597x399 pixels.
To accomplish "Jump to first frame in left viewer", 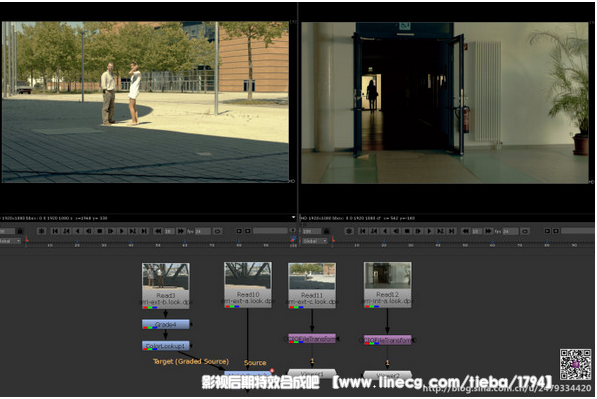I will tap(55, 231).
